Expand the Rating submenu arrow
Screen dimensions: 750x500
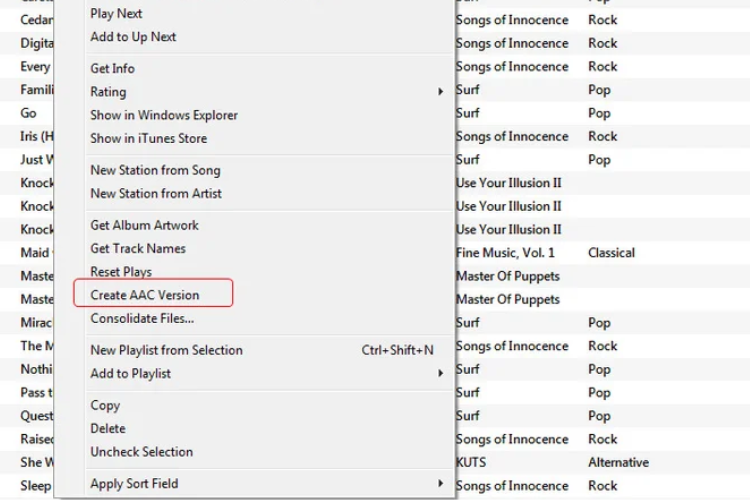tap(440, 92)
